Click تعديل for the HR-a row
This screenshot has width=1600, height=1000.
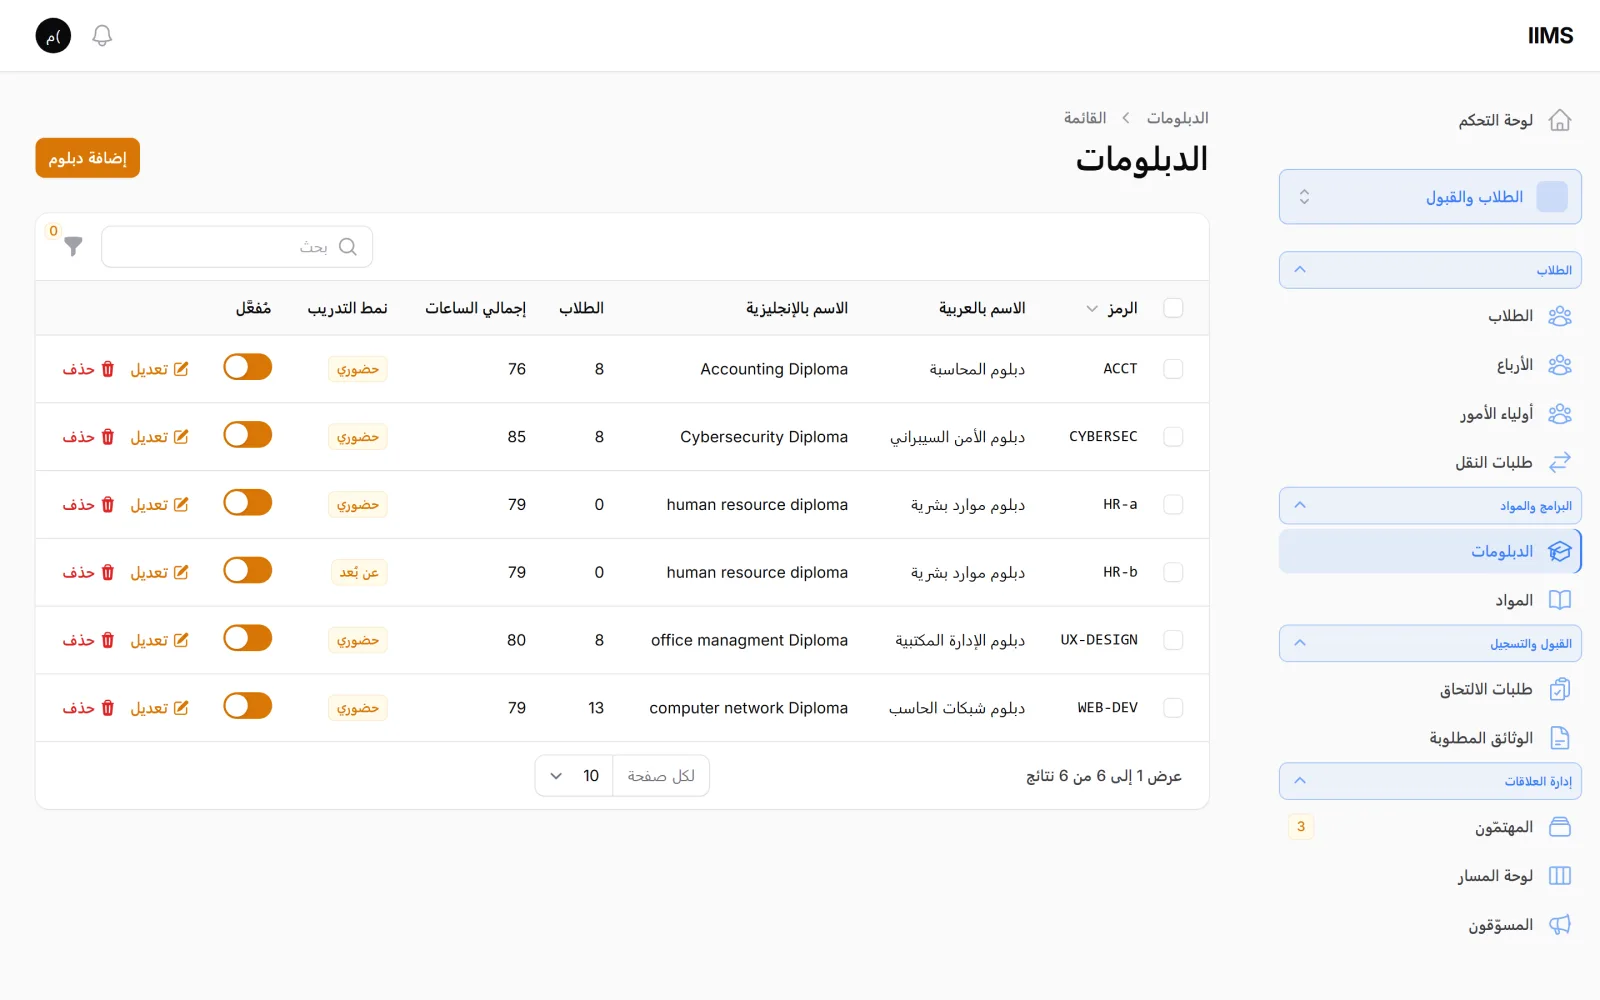coord(159,505)
